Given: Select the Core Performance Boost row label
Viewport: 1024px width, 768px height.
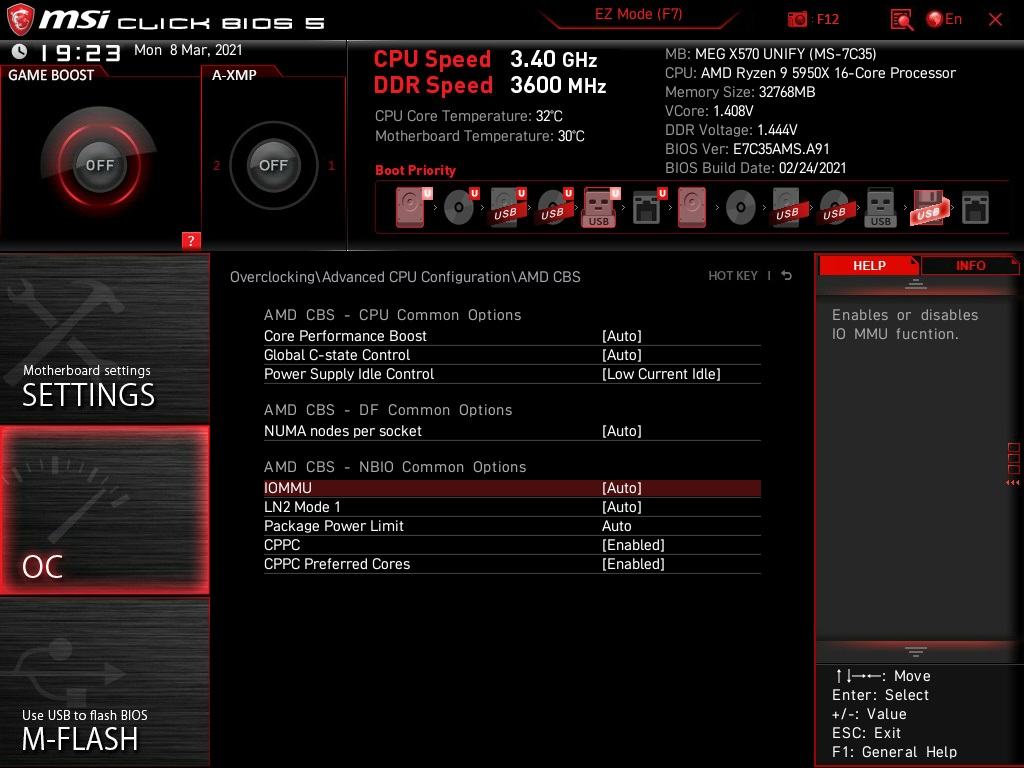Looking at the screenshot, I should pos(345,336).
